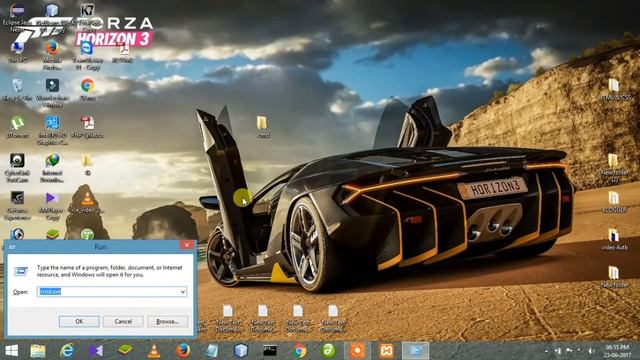This screenshot has height=360, width=640.
Task: Select the BLOGGER folder on desktop
Action: pyautogui.click(x=614, y=202)
